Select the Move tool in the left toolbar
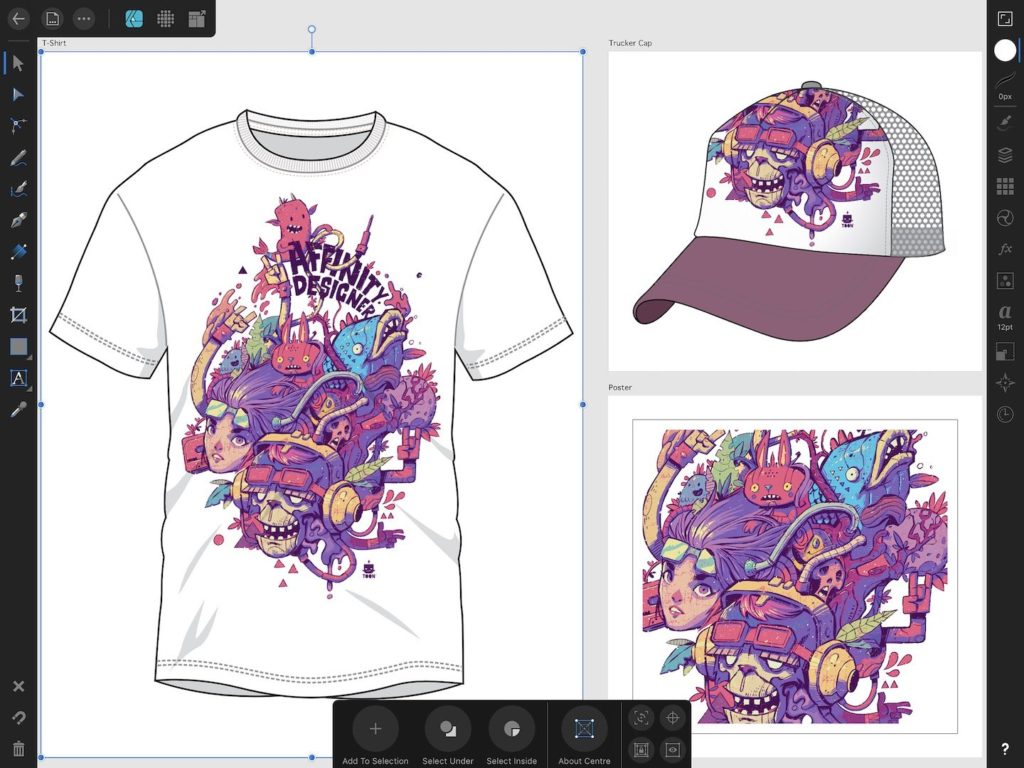This screenshot has width=1024, height=768. tap(16, 63)
